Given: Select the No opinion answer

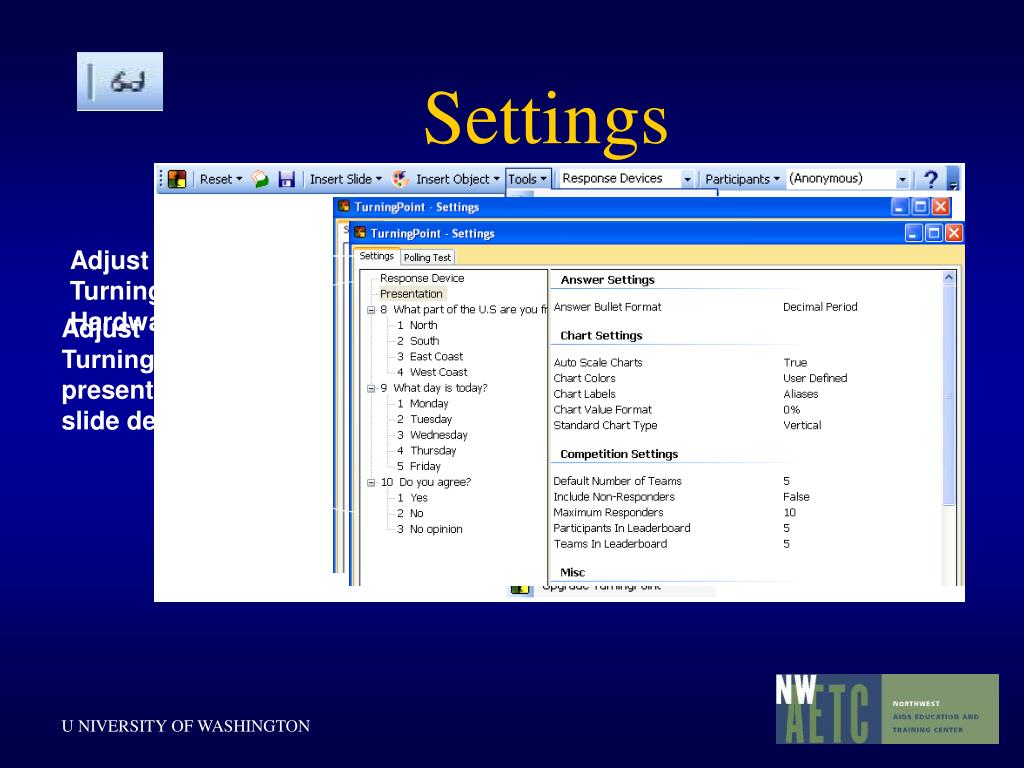Looking at the screenshot, I should pos(430,529).
